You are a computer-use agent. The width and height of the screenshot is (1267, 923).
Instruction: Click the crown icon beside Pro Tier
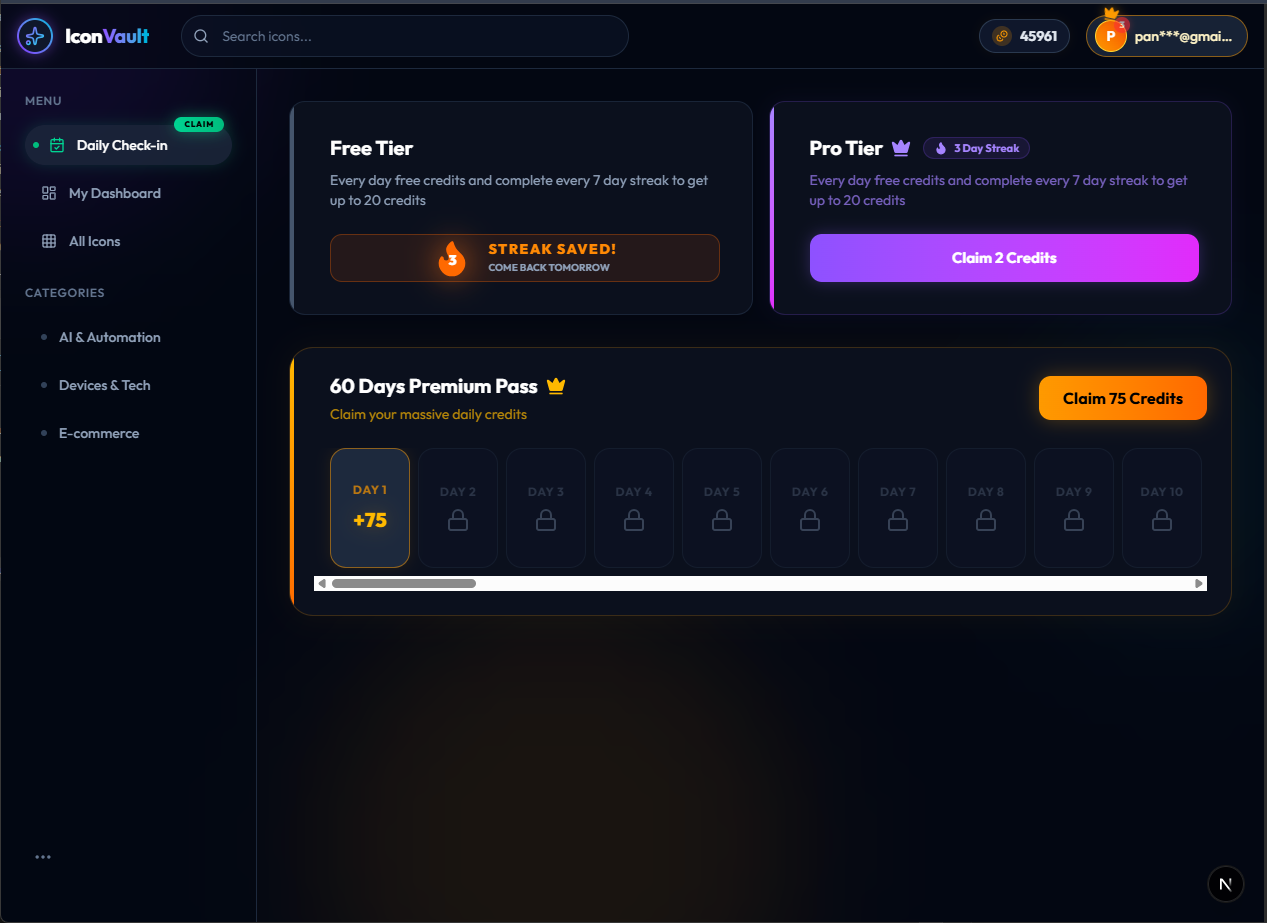(901, 148)
